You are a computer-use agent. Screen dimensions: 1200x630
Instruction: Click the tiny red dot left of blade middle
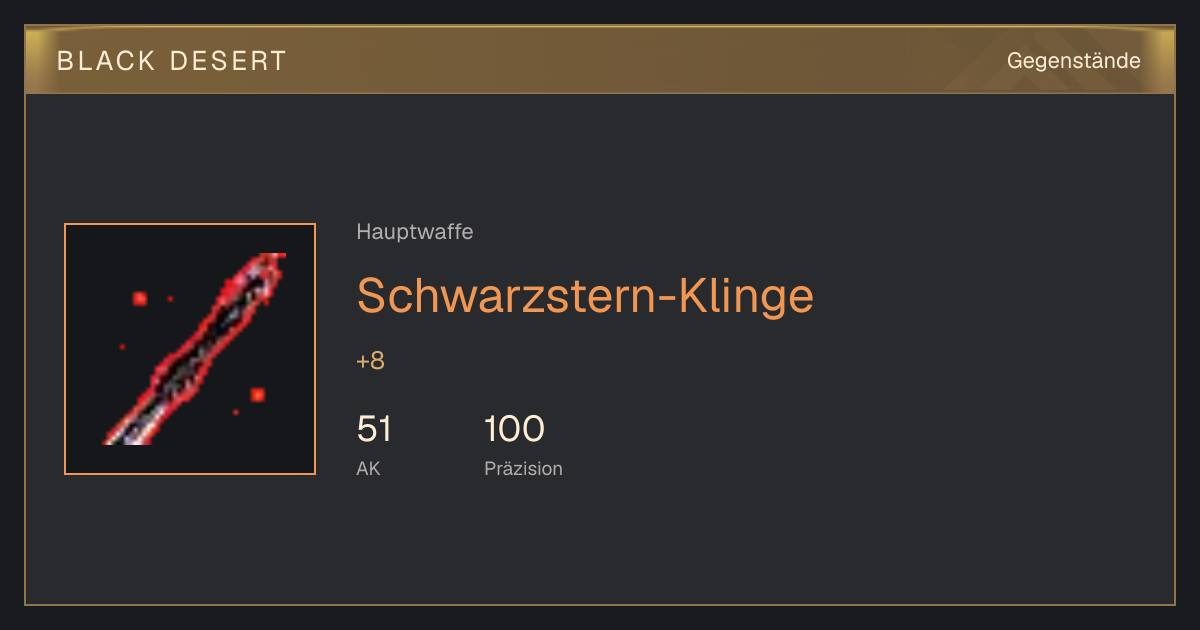[122, 347]
